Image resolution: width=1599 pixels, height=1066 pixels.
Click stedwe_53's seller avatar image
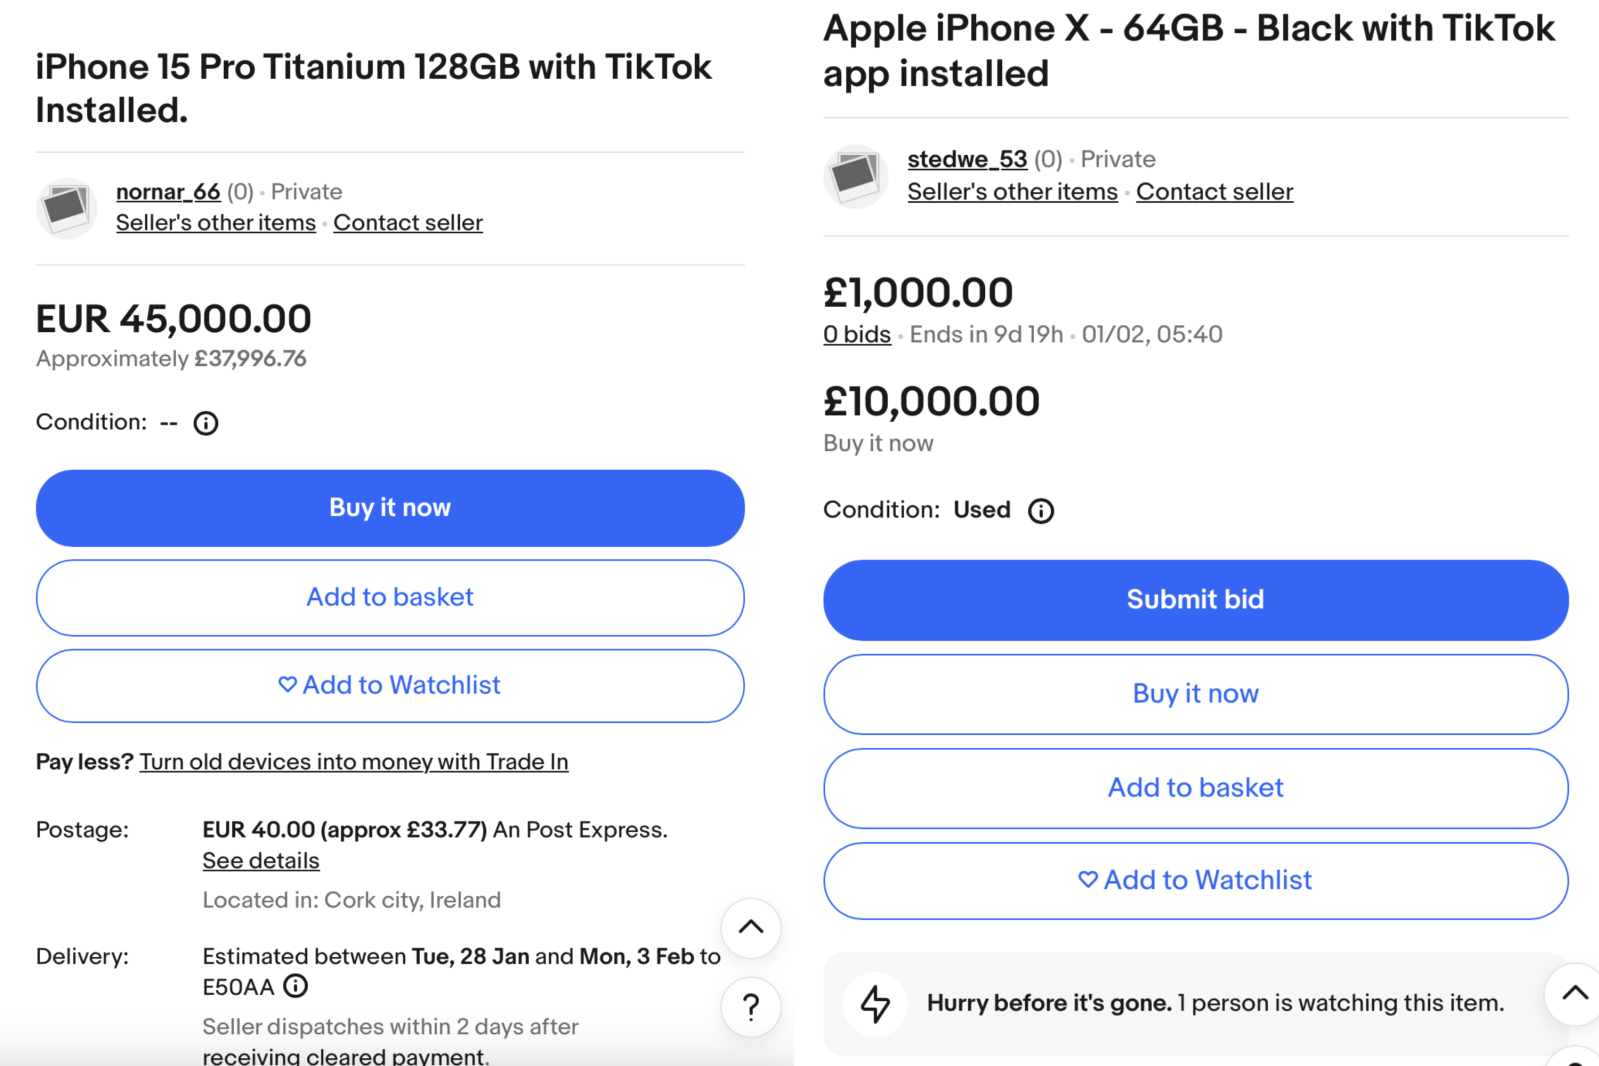[x=855, y=176]
